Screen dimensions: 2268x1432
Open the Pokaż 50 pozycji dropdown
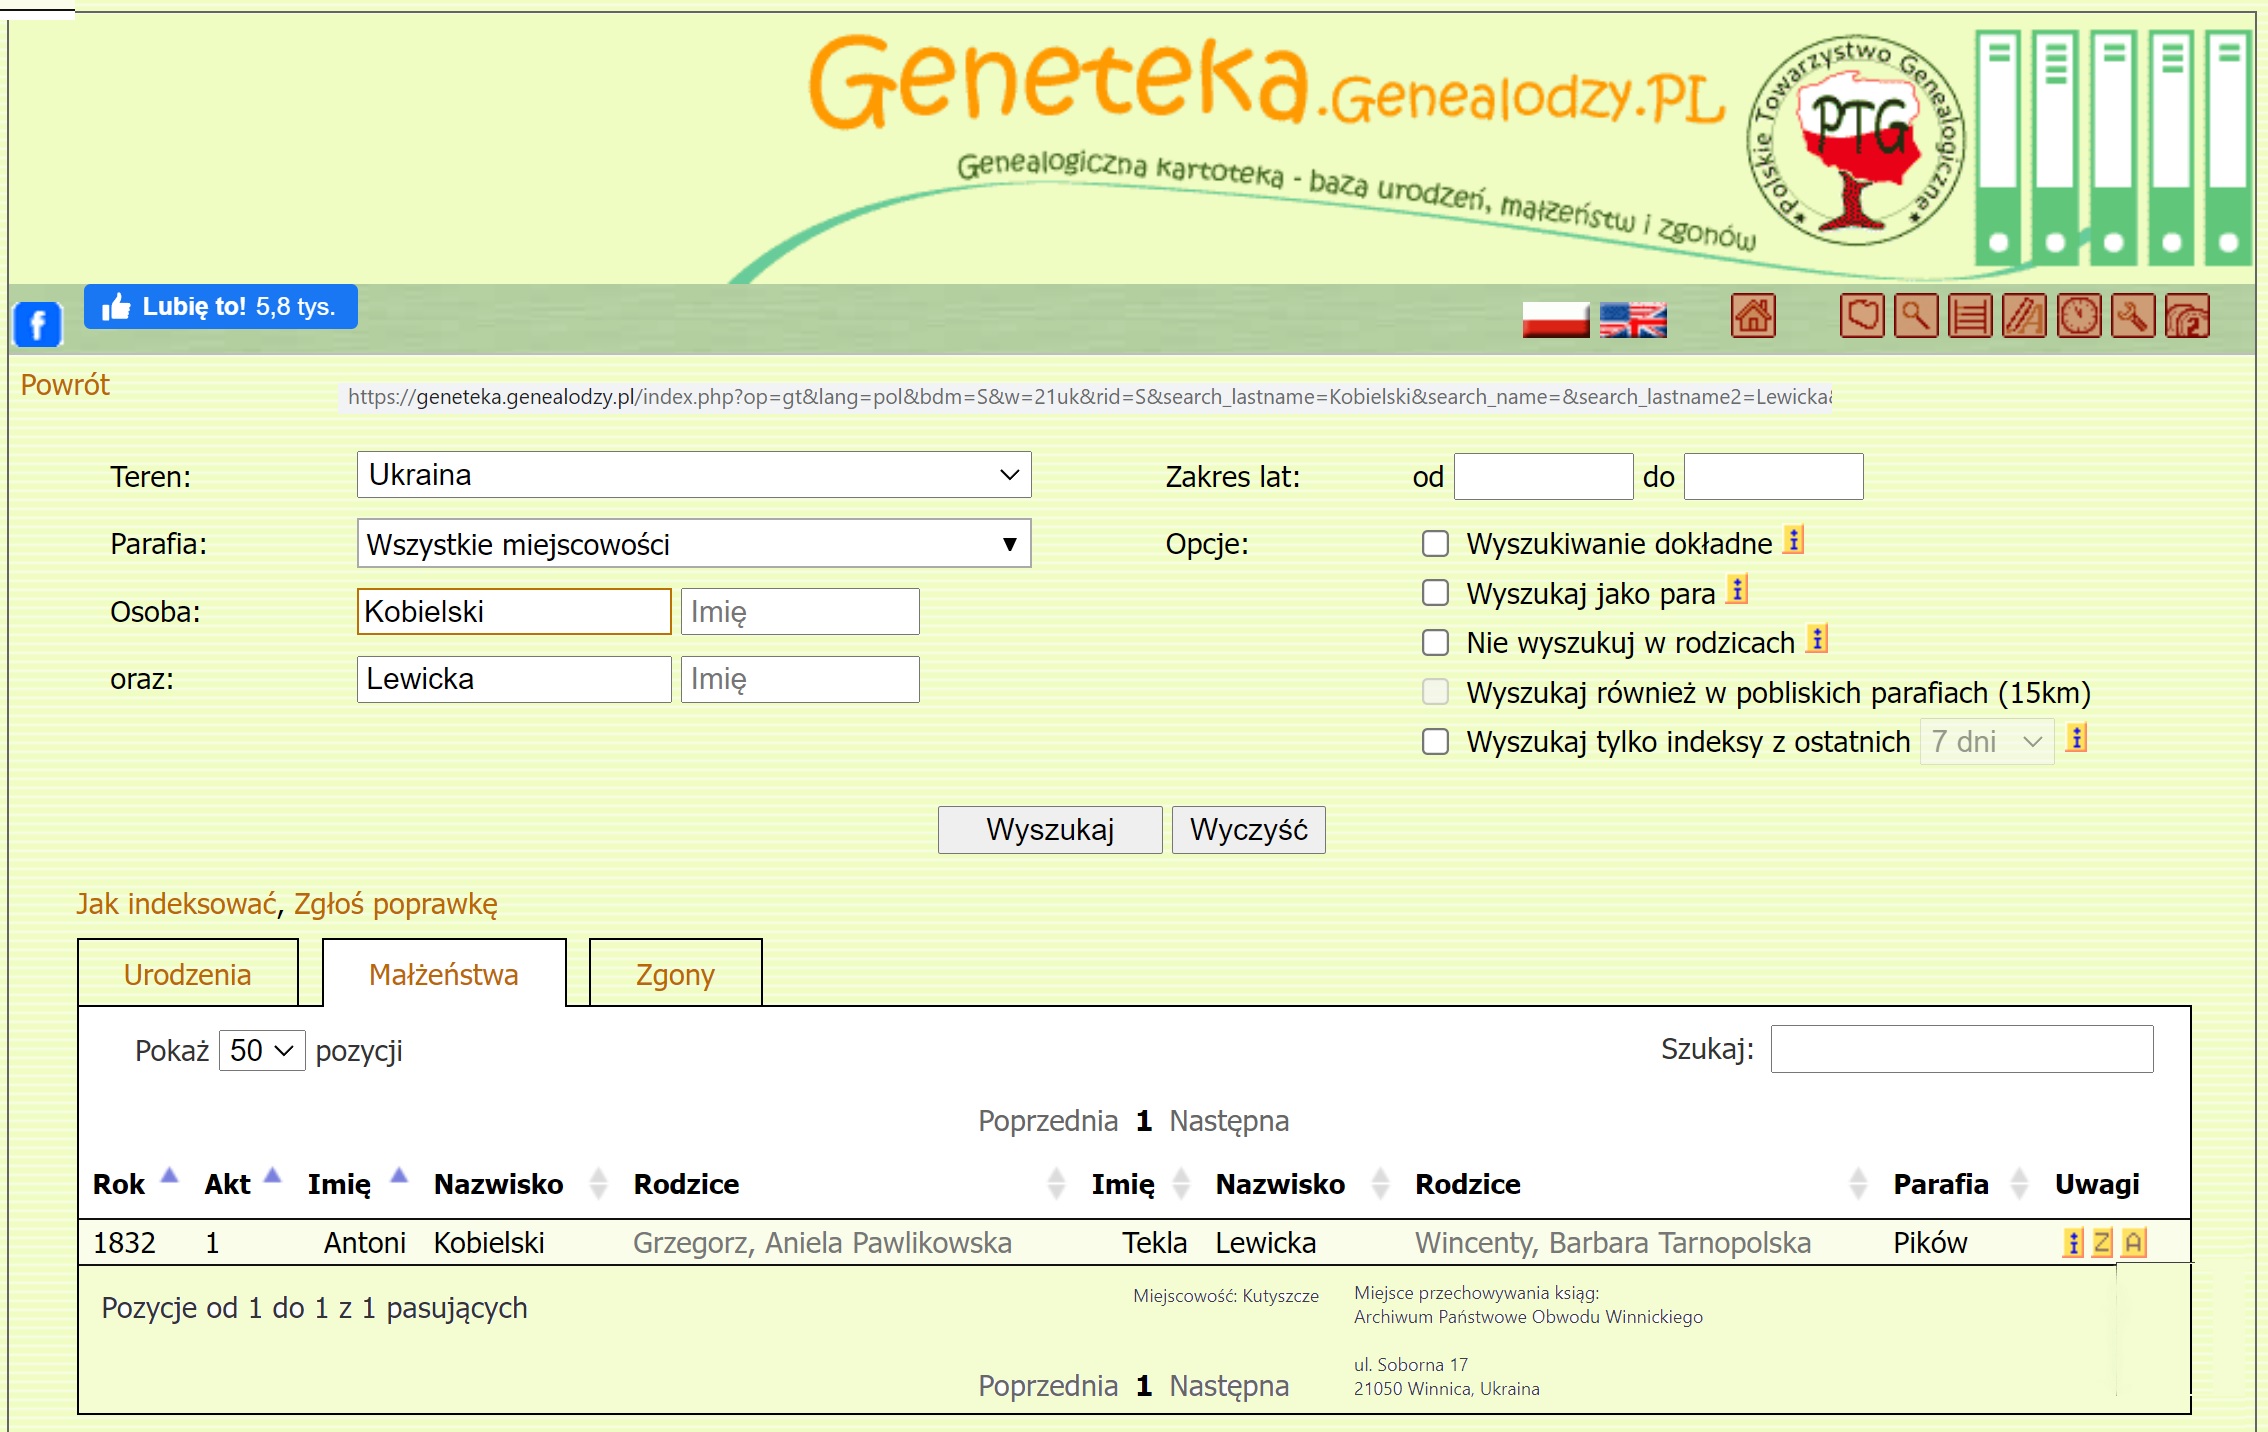[262, 1051]
